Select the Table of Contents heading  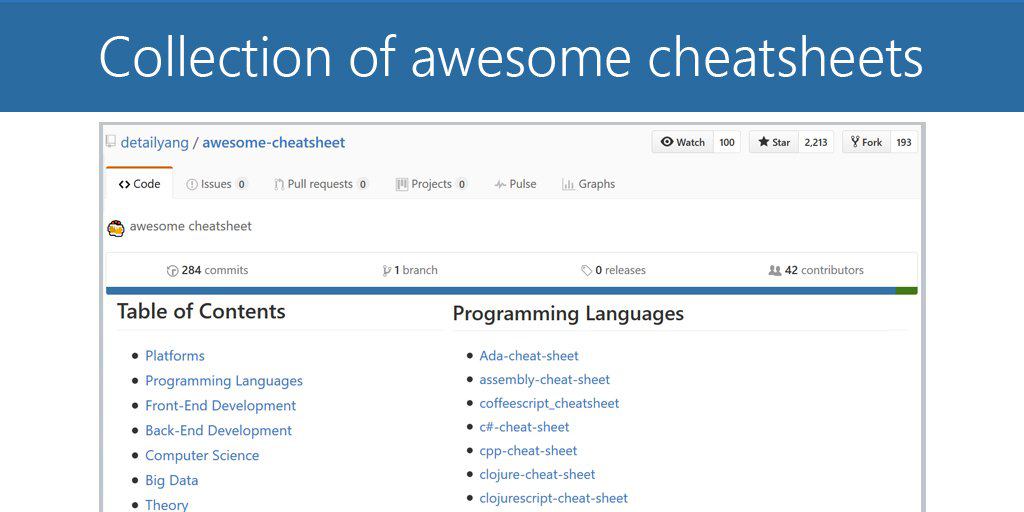point(201,311)
